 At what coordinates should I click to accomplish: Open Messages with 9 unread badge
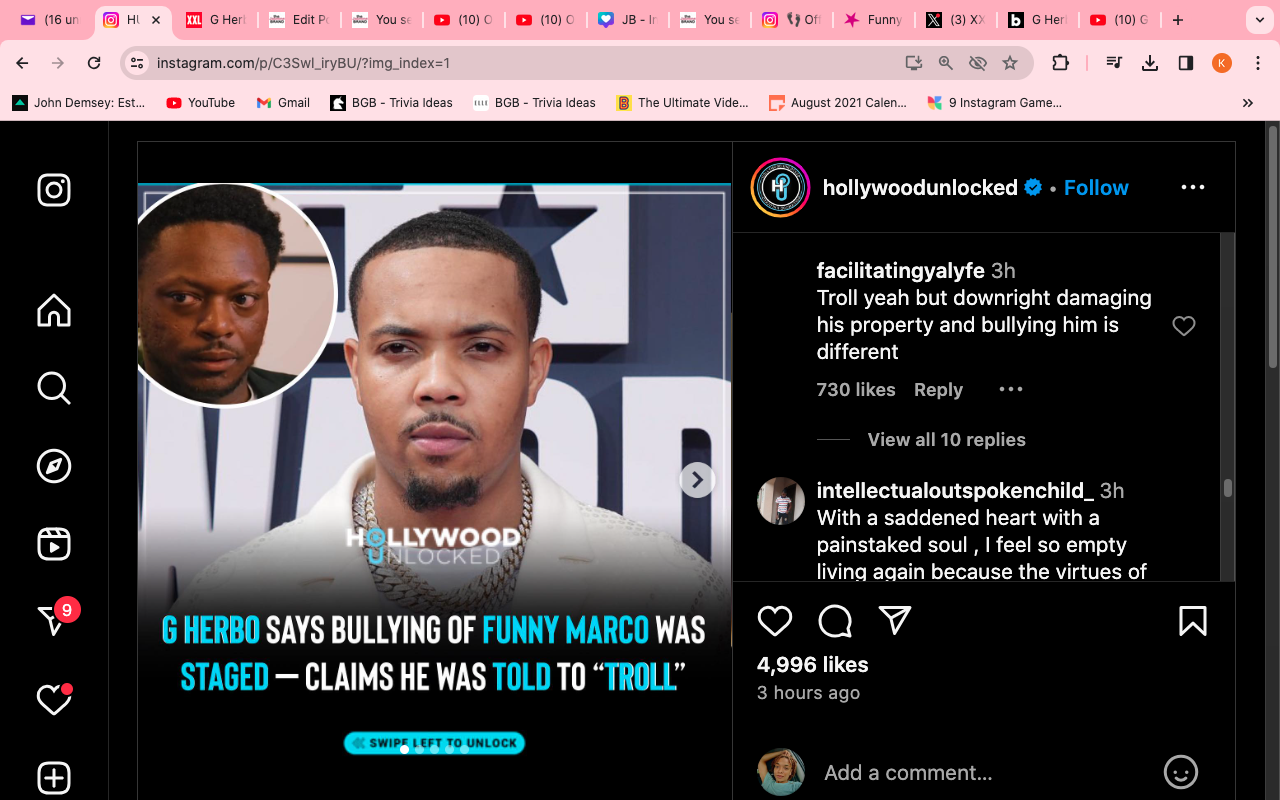[56, 620]
